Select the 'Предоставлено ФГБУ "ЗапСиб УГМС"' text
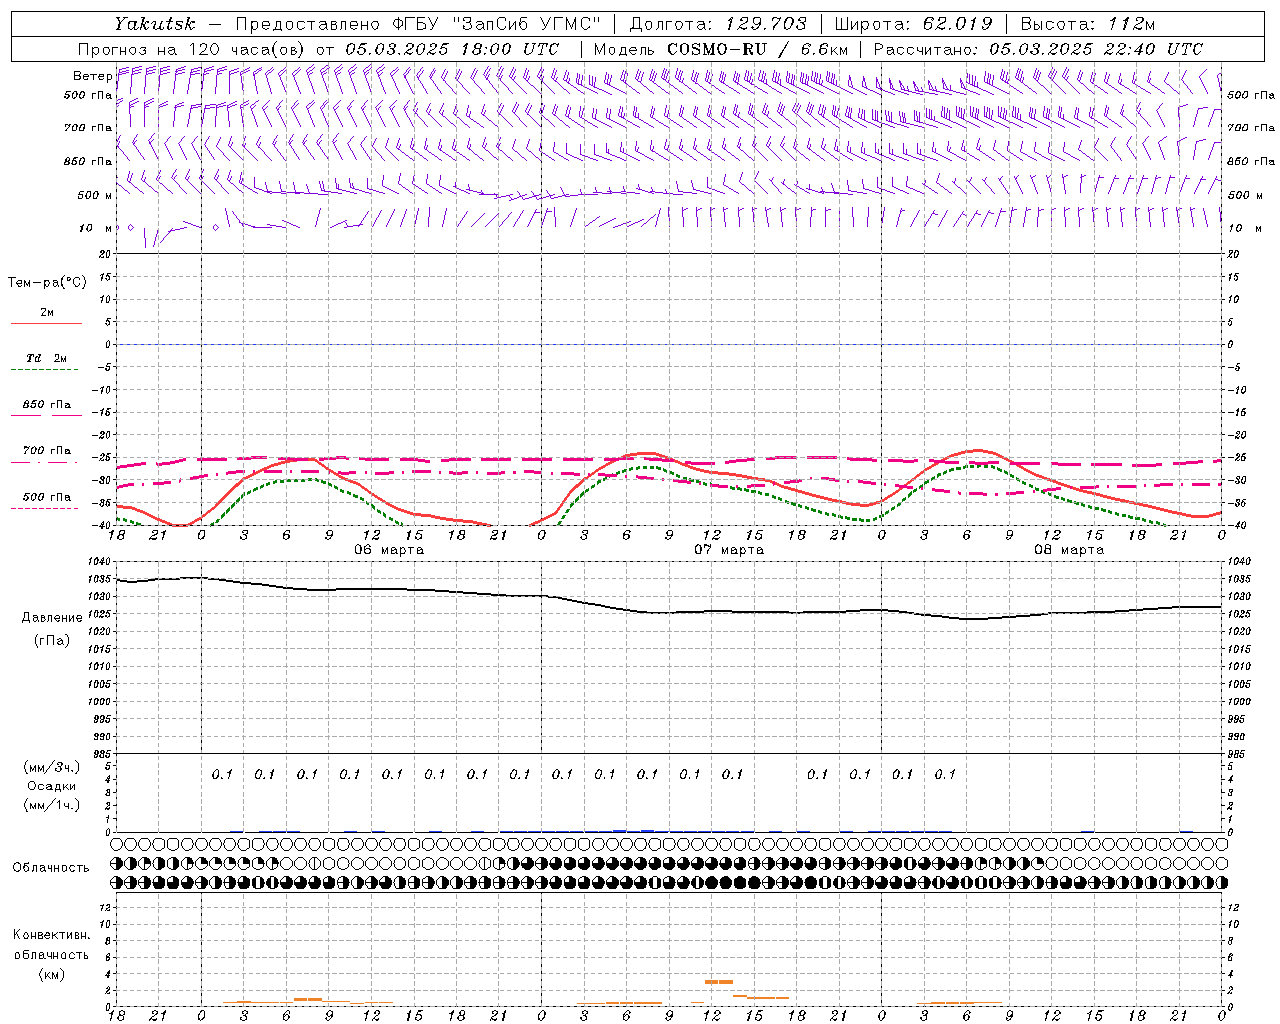1280x1024 pixels. pyautogui.click(x=418, y=24)
